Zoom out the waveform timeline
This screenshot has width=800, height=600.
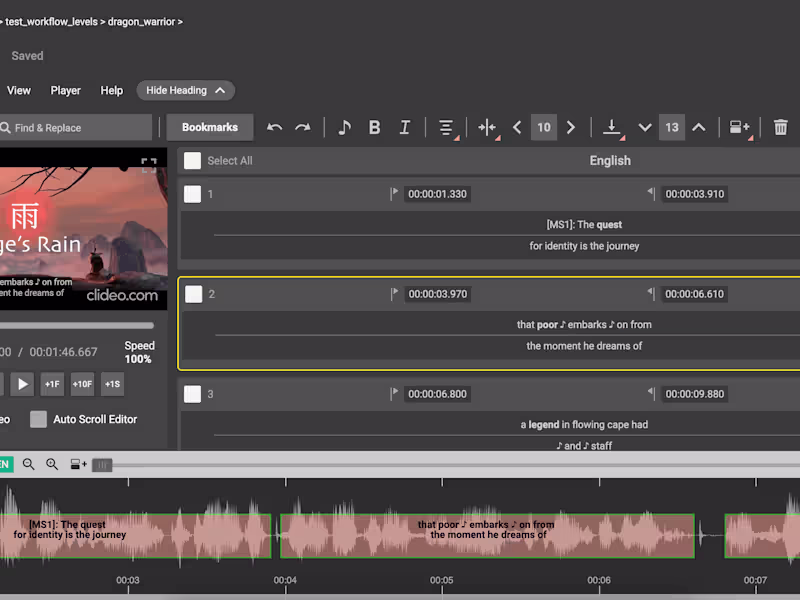[28, 464]
